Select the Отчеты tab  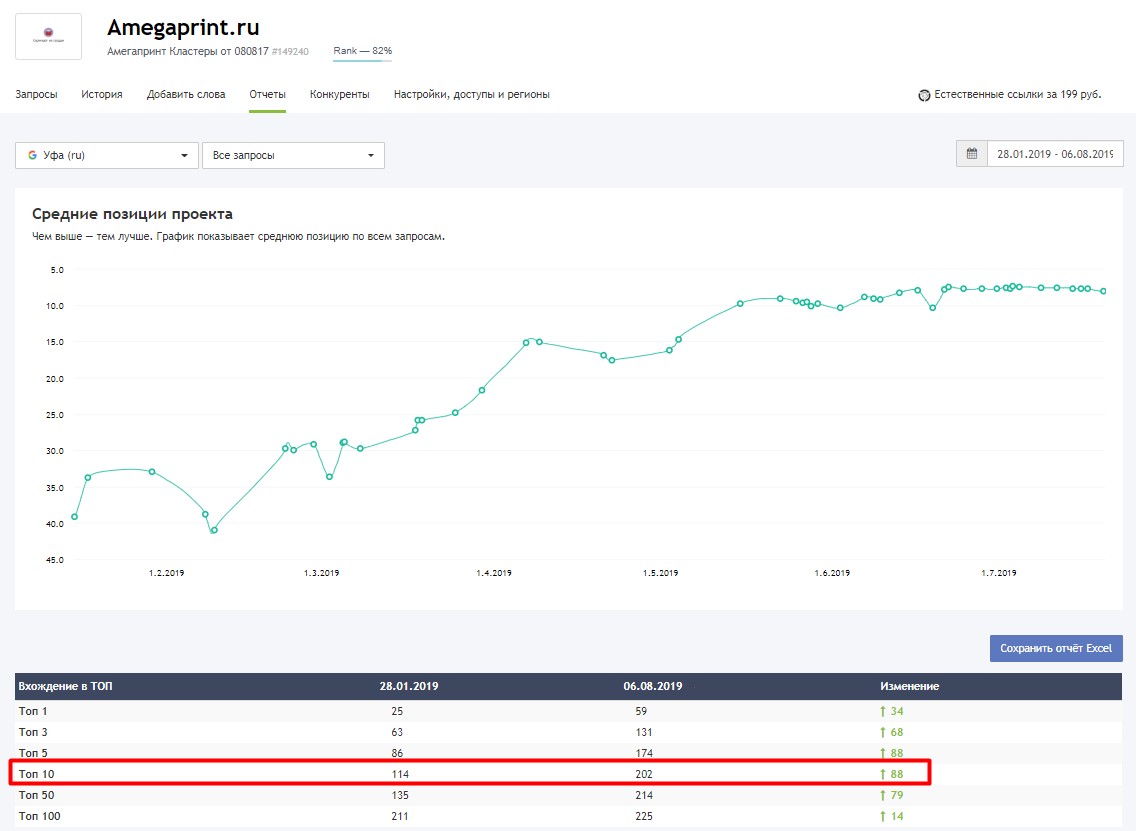[267, 94]
